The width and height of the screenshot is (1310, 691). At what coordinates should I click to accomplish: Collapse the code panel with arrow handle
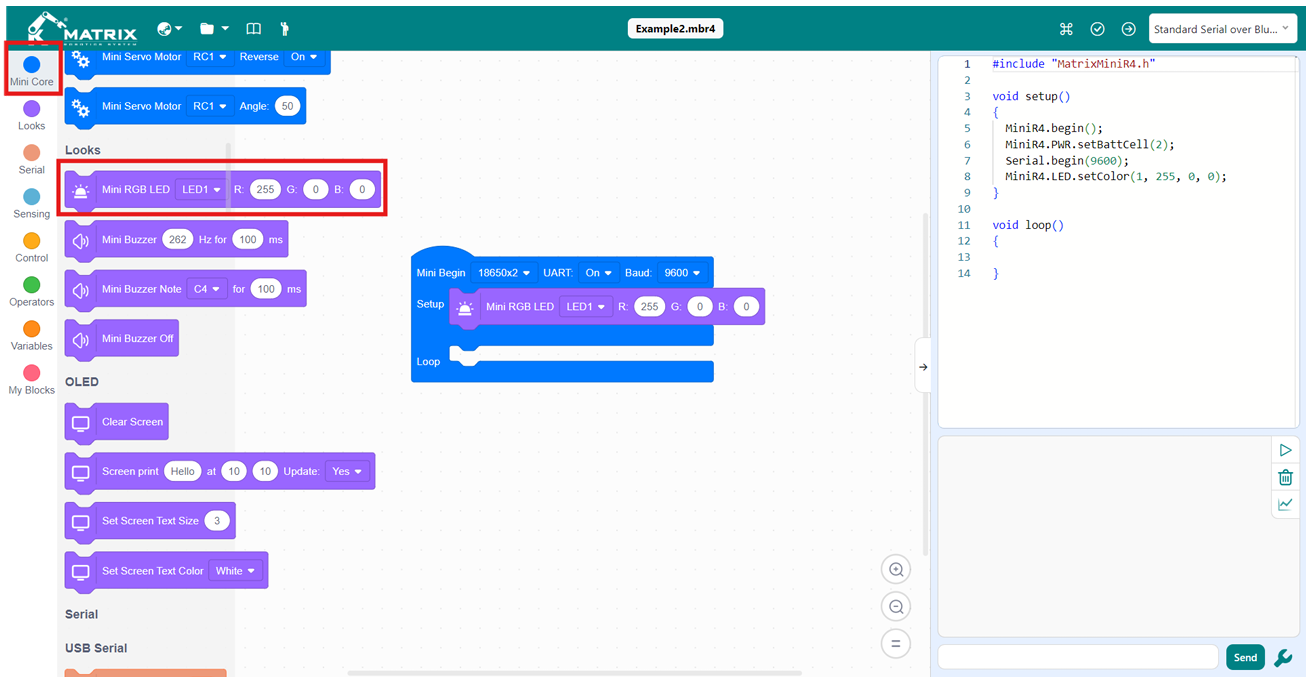click(923, 367)
